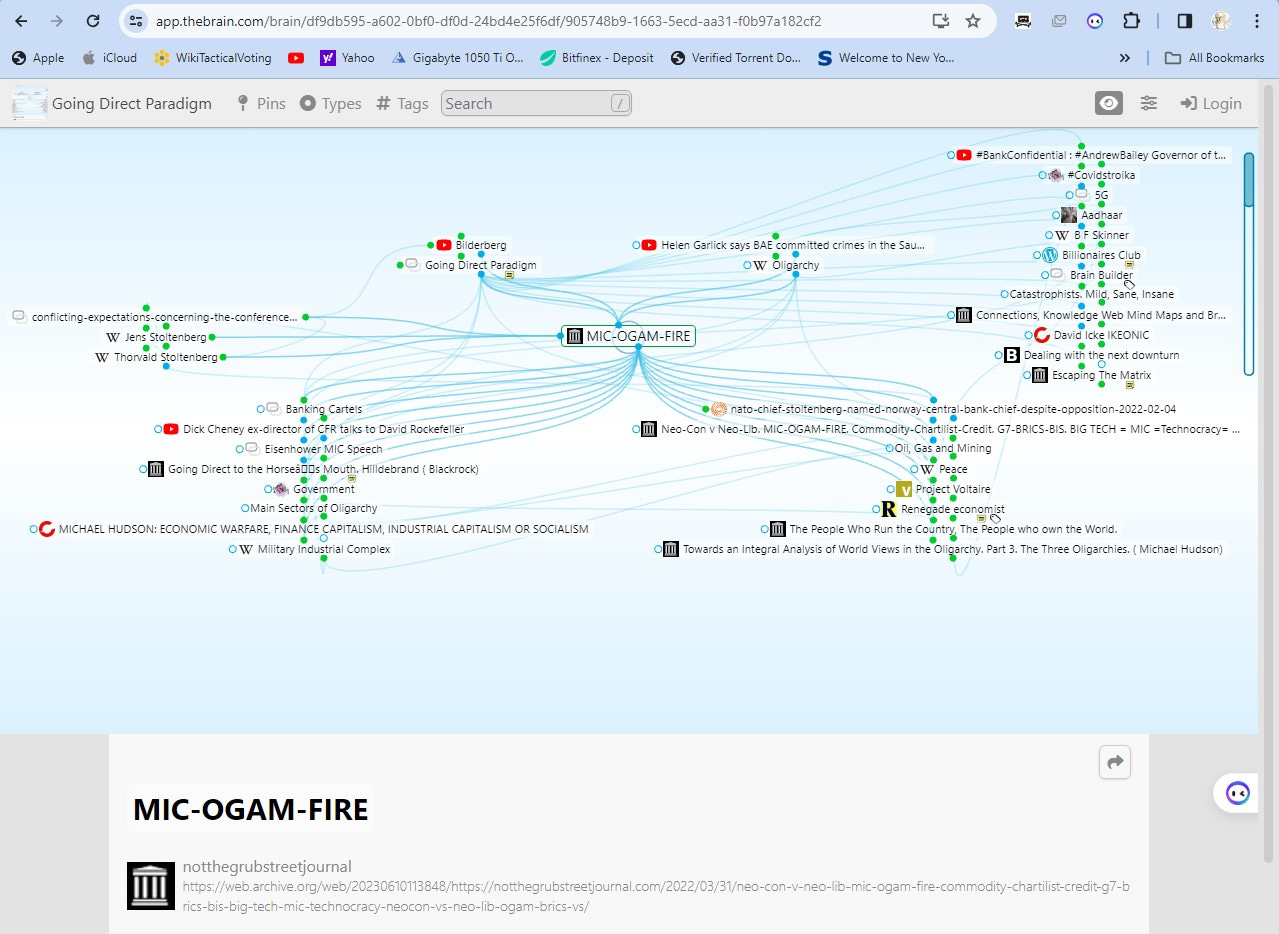This screenshot has height=934, width=1279.
Task: Click the R icon beside Renegade economist
Action: 889,509
